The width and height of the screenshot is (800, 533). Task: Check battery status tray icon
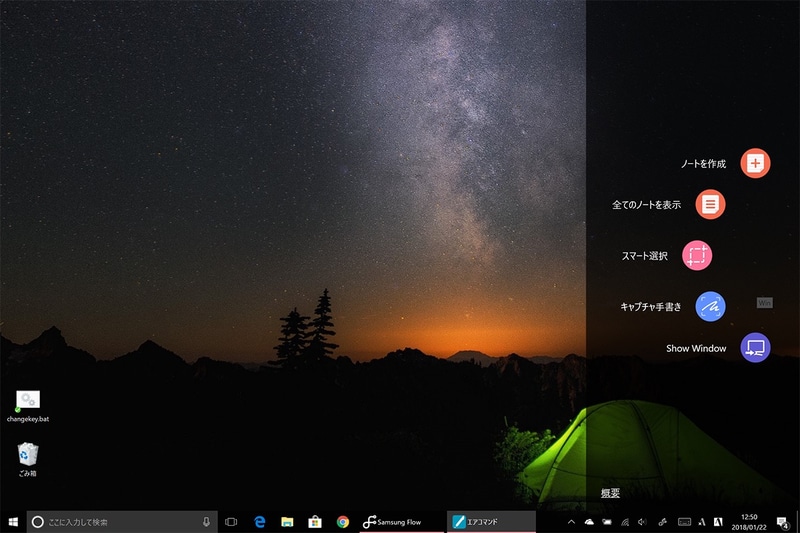tap(607, 522)
